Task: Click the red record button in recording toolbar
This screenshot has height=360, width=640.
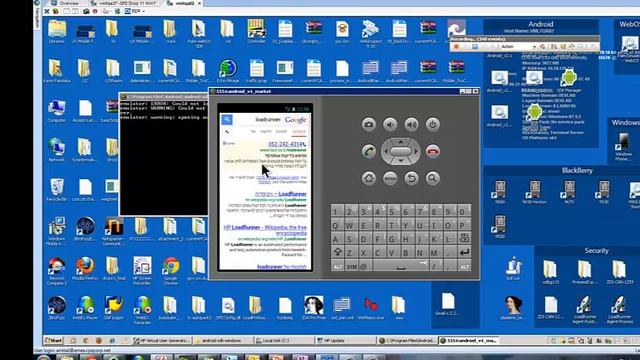Action: pyautogui.click(x=456, y=47)
